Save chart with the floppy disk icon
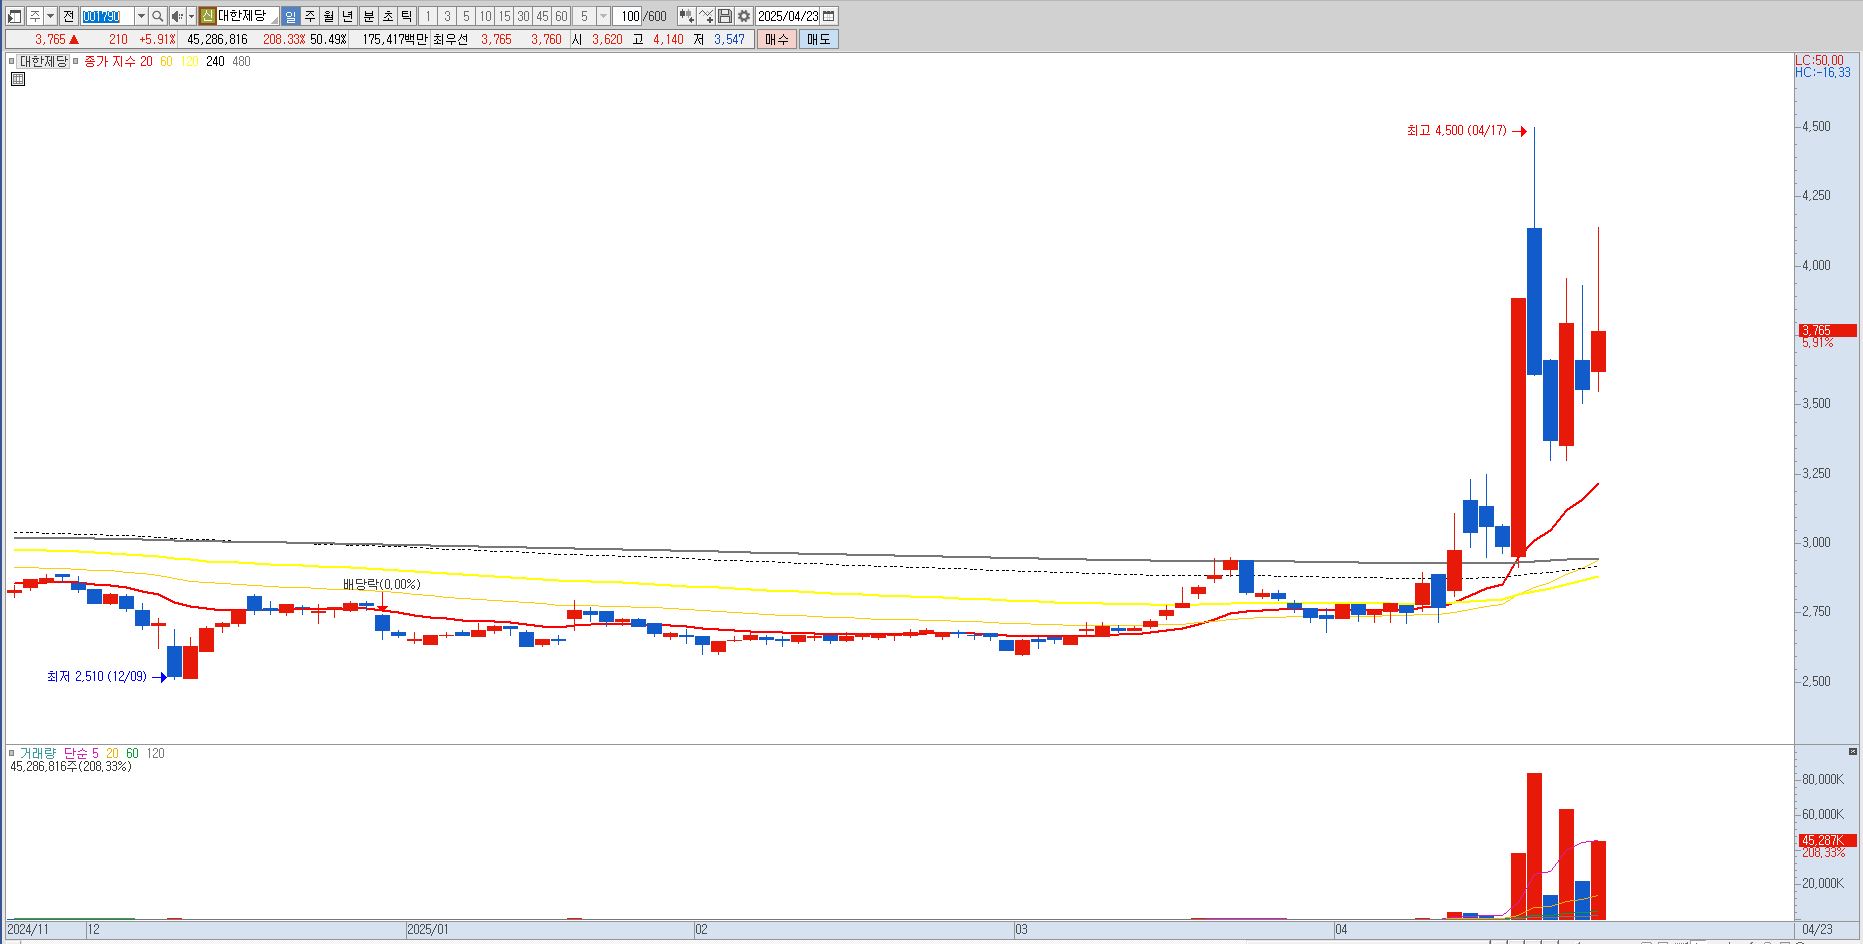This screenshot has height=944, width=1863. point(725,16)
